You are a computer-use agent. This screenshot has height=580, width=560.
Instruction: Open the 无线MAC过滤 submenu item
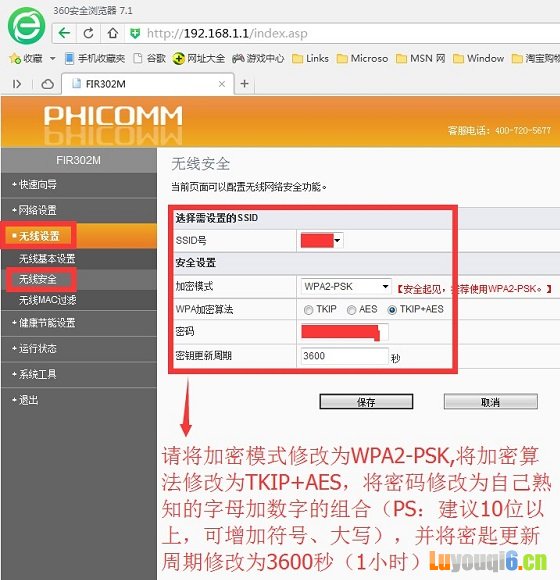(x=47, y=300)
